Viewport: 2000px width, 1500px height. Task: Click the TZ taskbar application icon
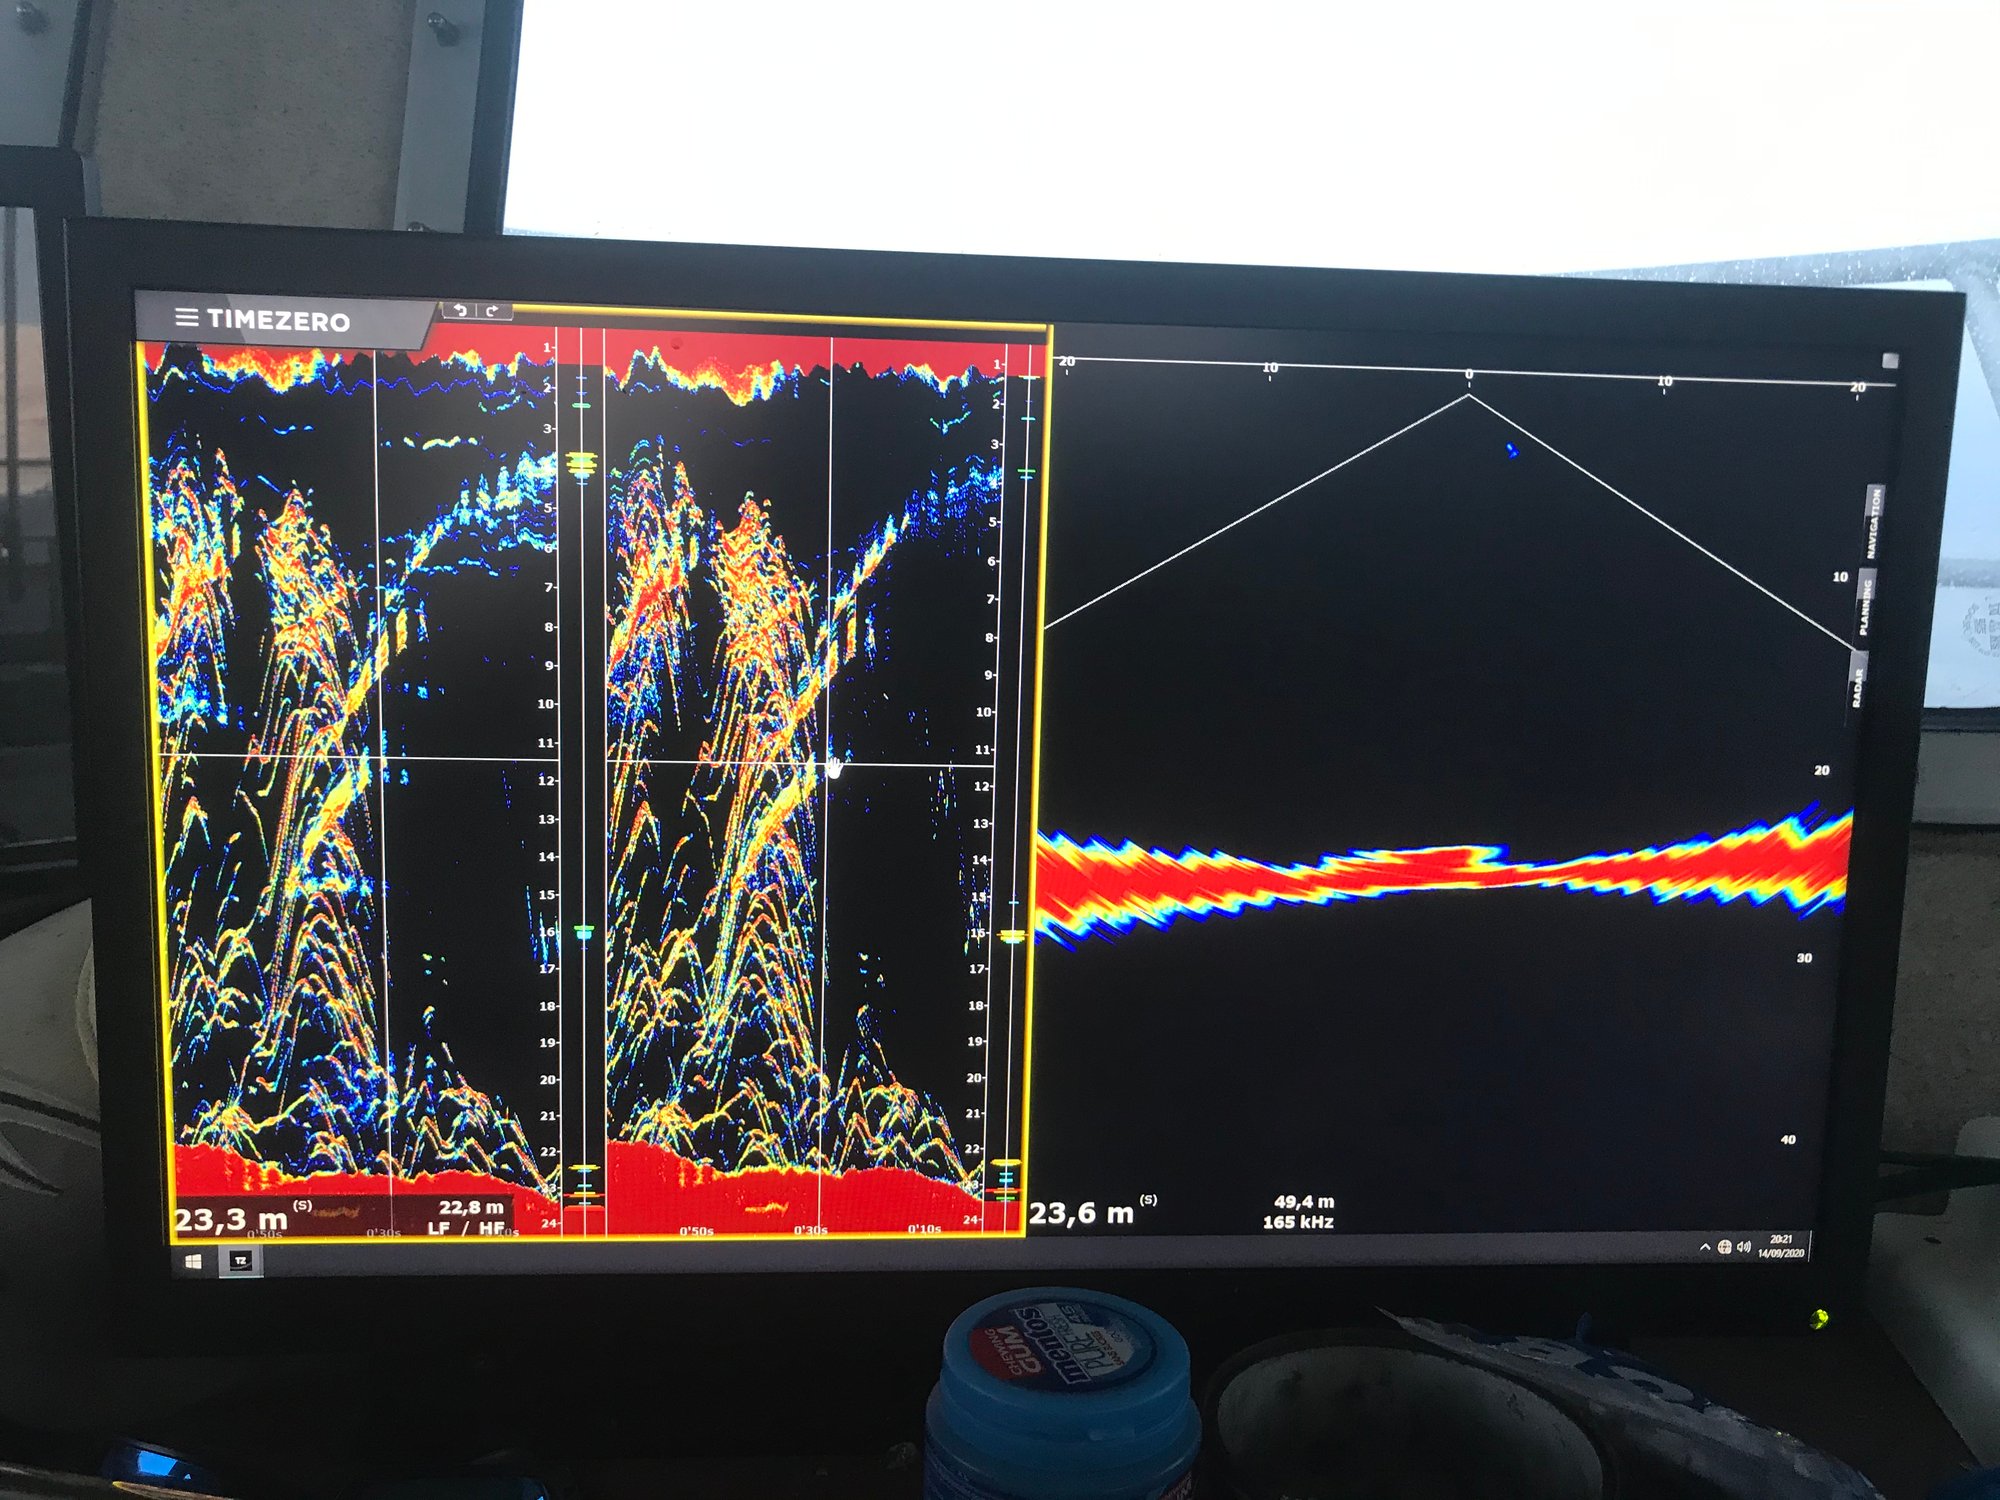coord(241,1261)
